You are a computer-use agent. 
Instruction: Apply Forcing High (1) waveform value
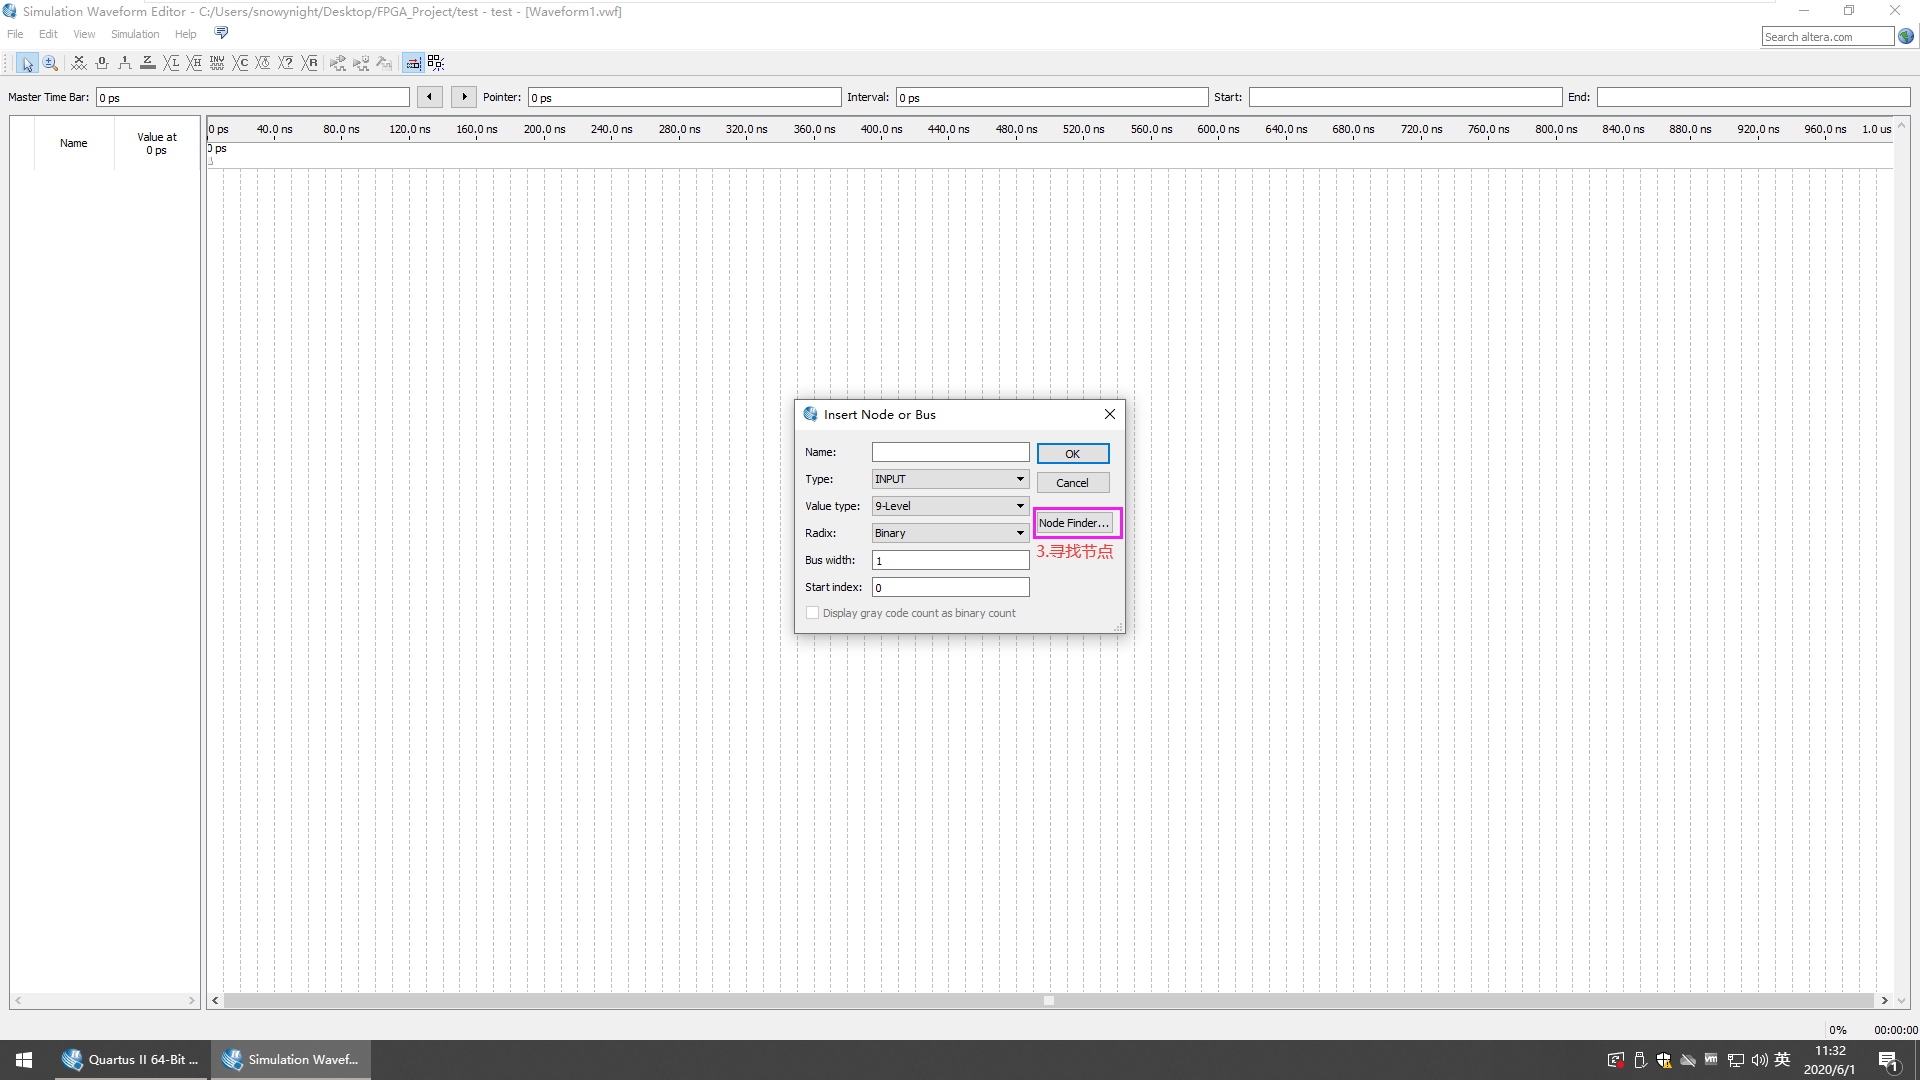tap(125, 63)
